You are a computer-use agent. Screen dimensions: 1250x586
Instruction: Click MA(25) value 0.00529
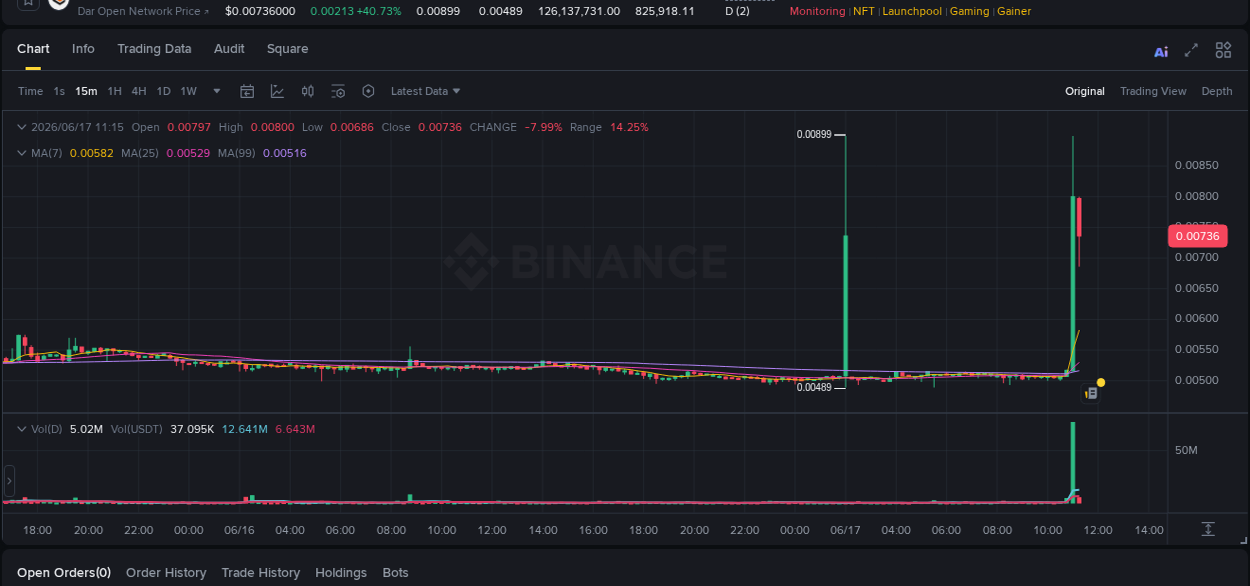point(187,153)
